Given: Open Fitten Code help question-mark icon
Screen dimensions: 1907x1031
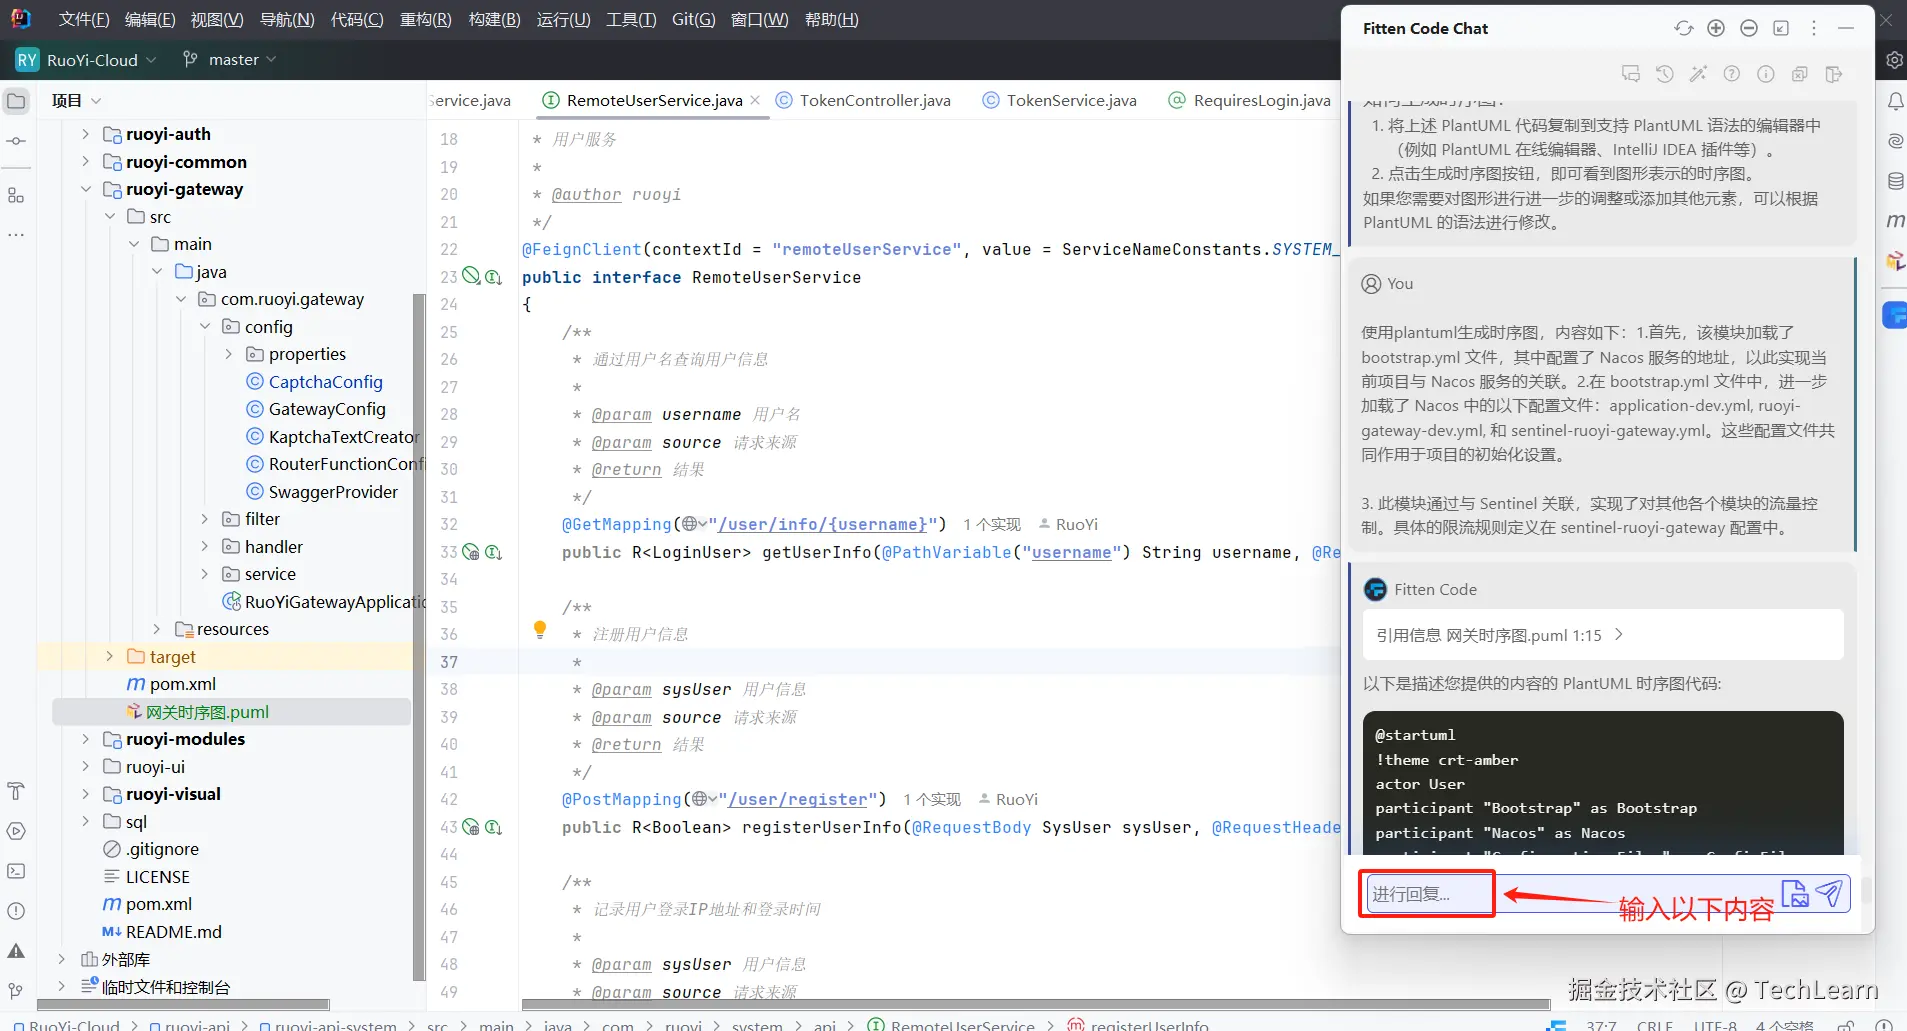Looking at the screenshot, I should (x=1732, y=74).
